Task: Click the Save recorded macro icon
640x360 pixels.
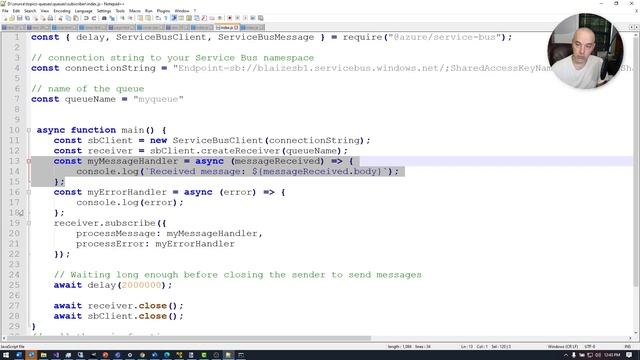Action: click(x=260, y=18)
